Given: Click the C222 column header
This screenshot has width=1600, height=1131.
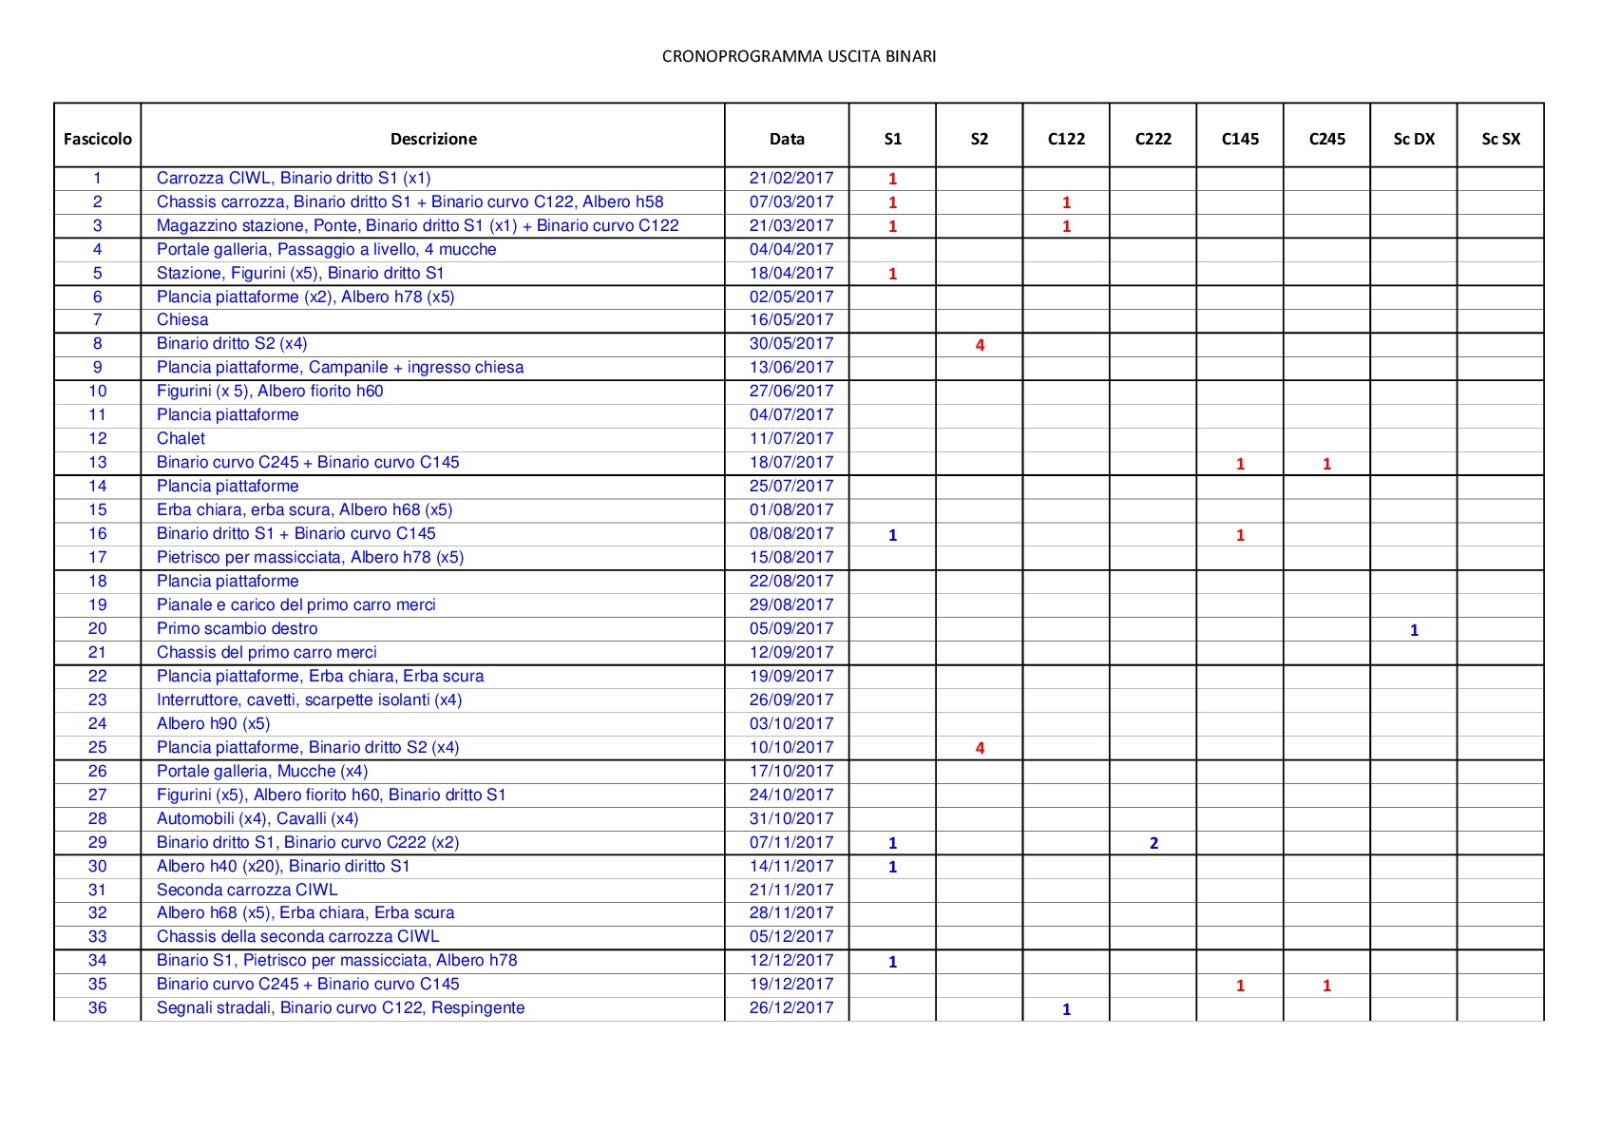Looking at the screenshot, I should tap(1152, 139).
